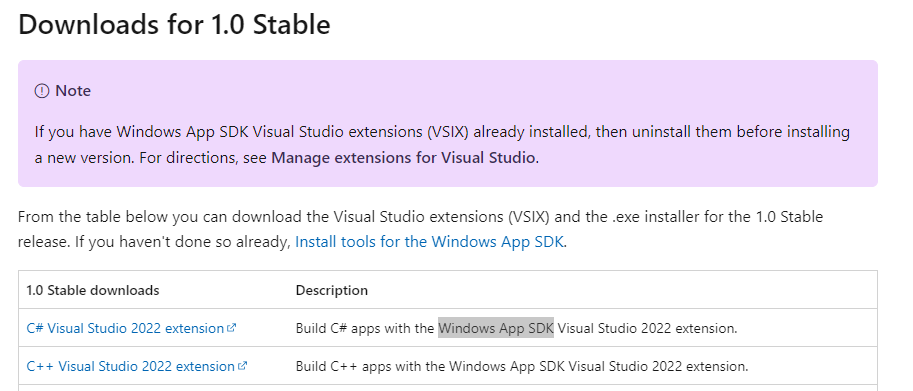913x391 pixels.
Task: Click external-link icon beside C++ extension
Action: point(242,366)
